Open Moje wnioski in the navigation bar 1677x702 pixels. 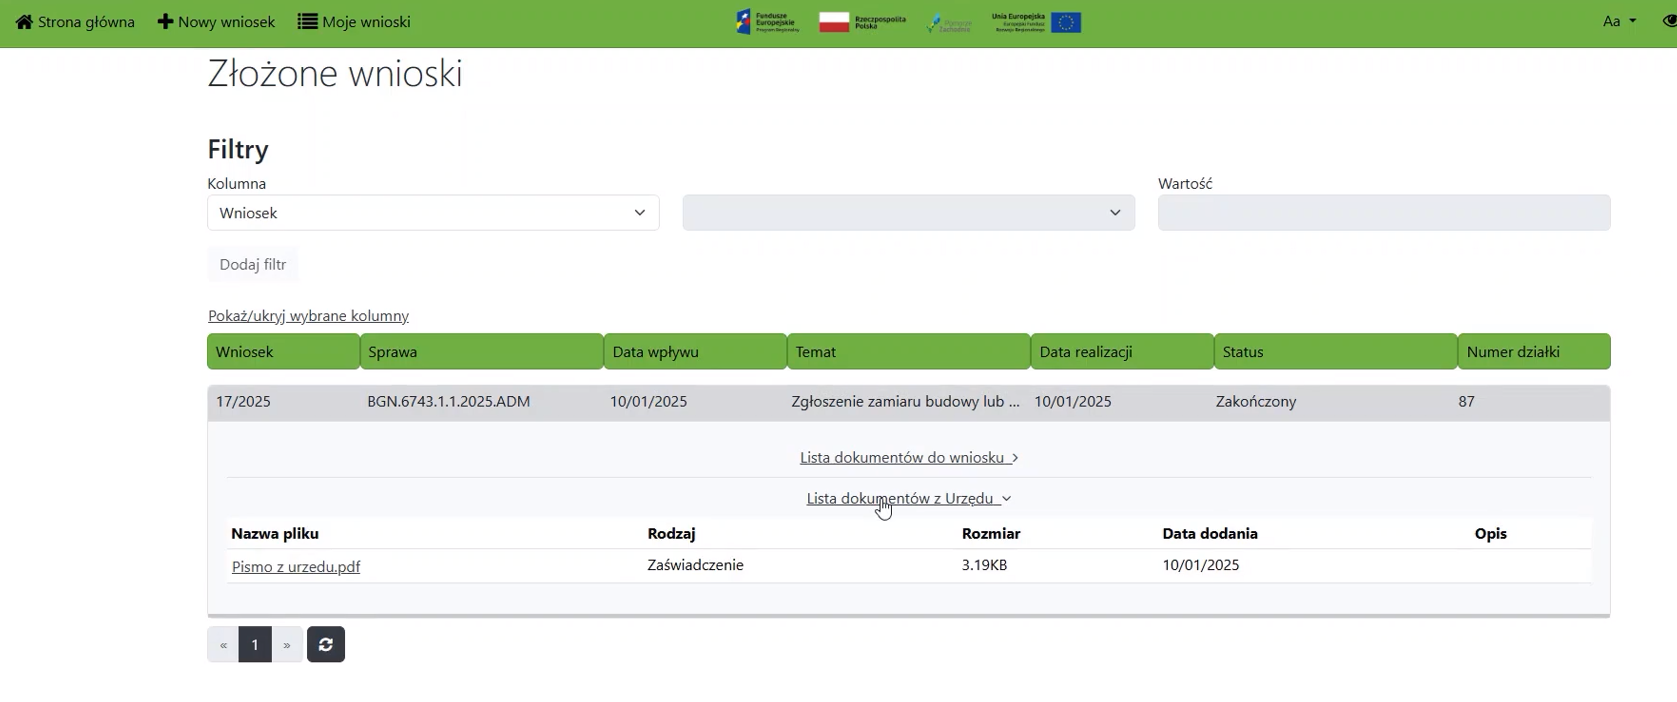click(354, 22)
